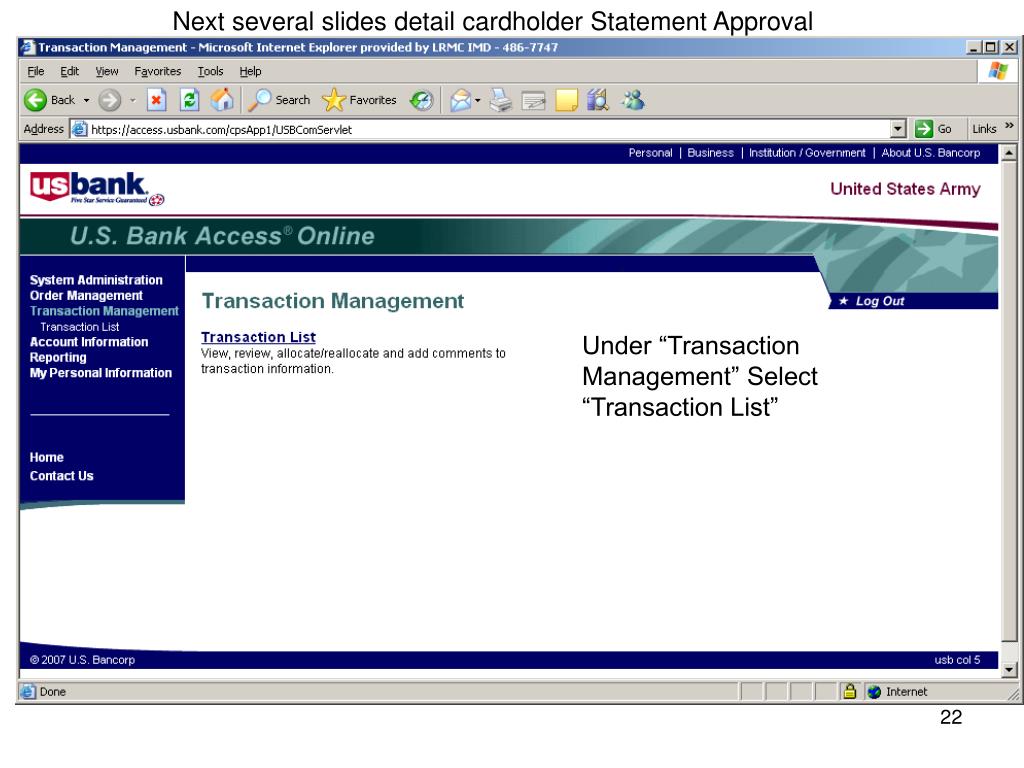Open Account Information in the sidebar
The image size is (1024, 768).
[x=89, y=342]
